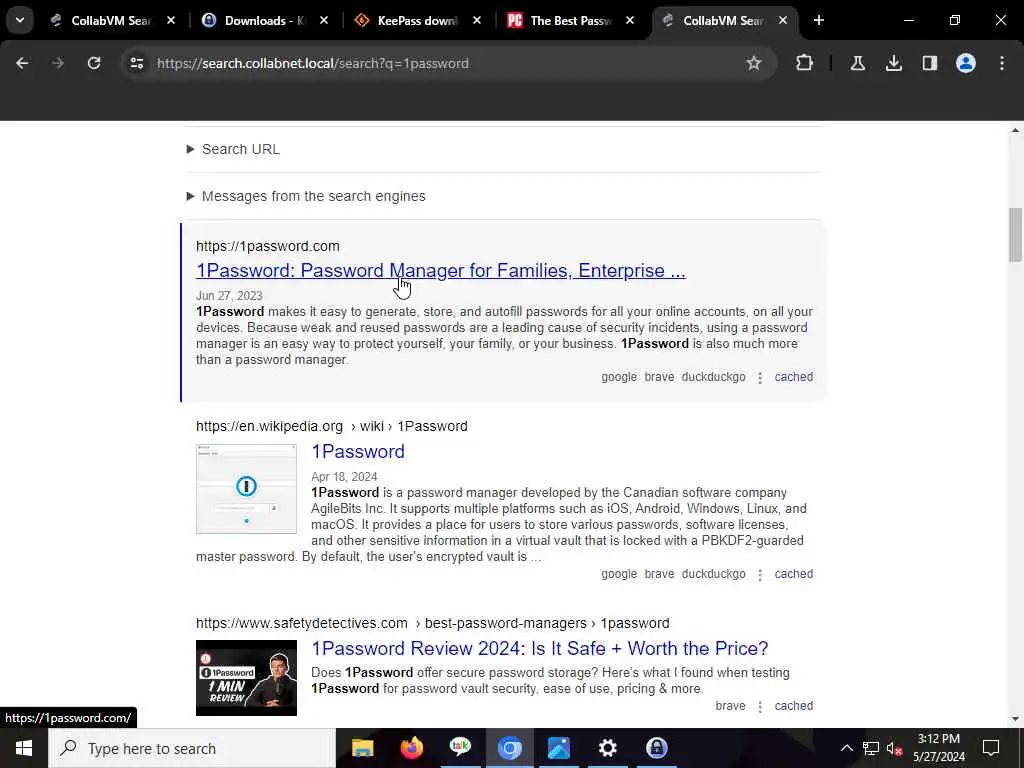The image size is (1024, 768).
Task: Show hidden system tray icons
Action: coord(846,748)
